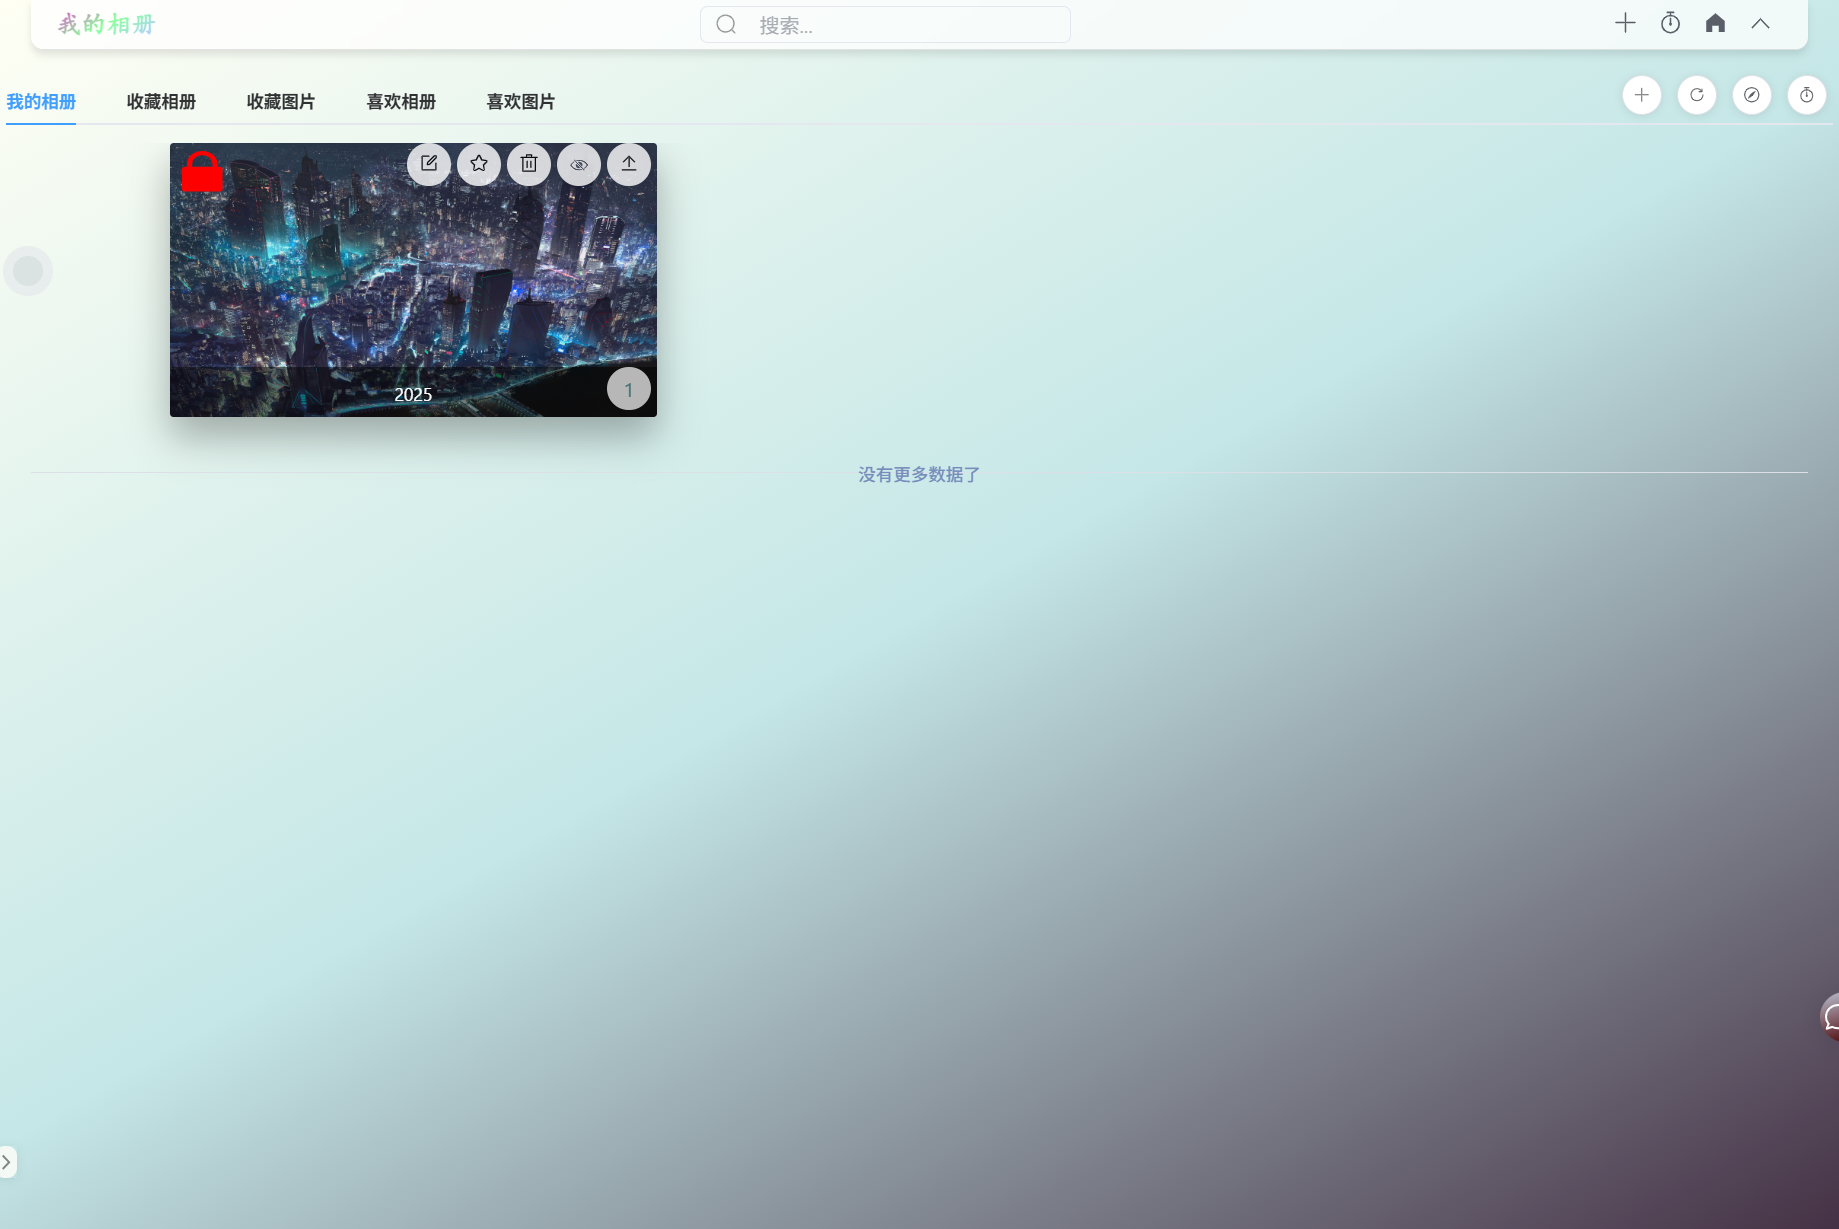Screen dimensions: 1839x1229
Task: Expand the side panel with right arrow
Action: point(7,1162)
